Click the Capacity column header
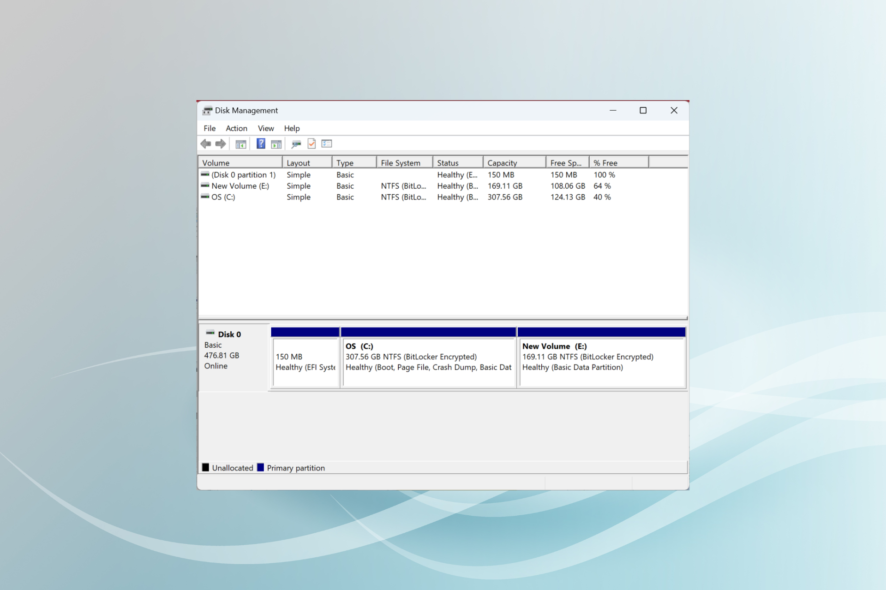Screen dimensions: 886x590 505,161
